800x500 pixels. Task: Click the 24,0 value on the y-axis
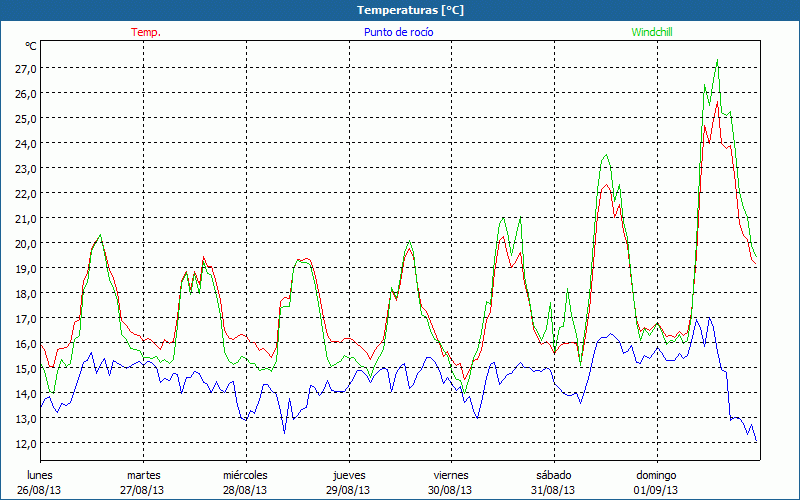point(25,143)
